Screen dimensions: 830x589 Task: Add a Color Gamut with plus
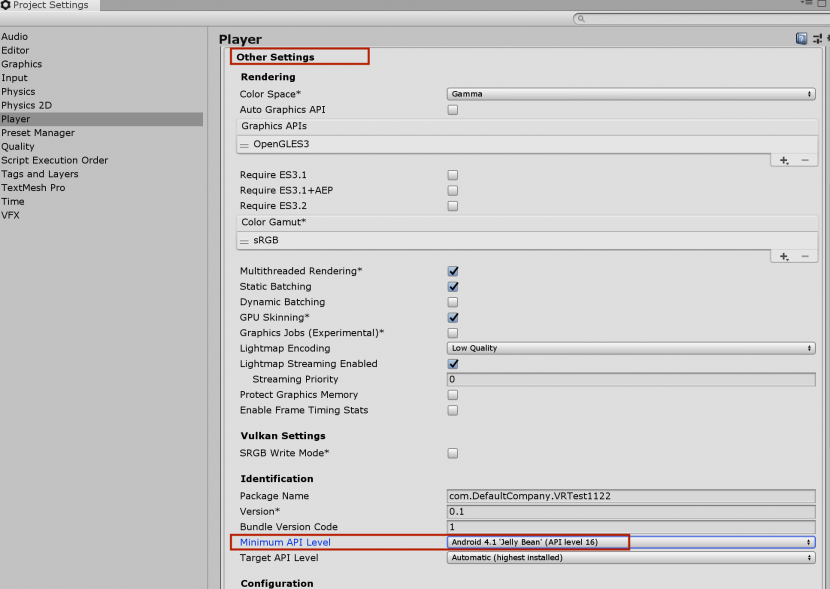click(784, 256)
